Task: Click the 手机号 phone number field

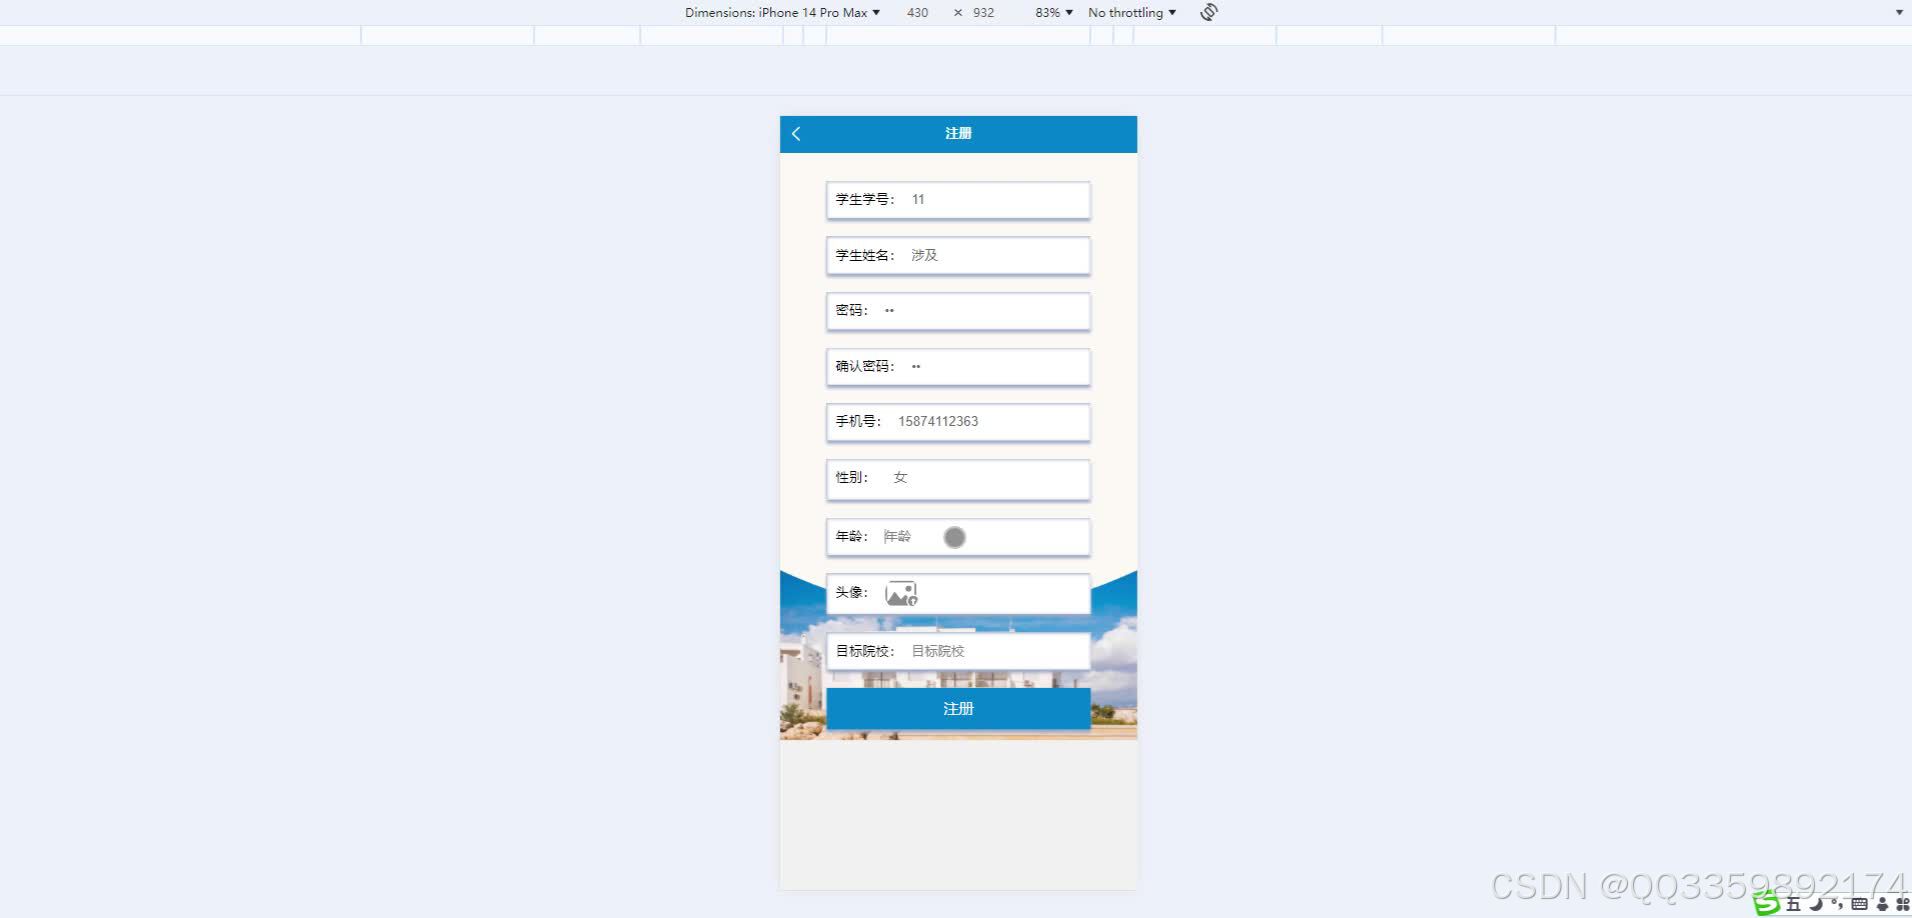Action: (958, 422)
